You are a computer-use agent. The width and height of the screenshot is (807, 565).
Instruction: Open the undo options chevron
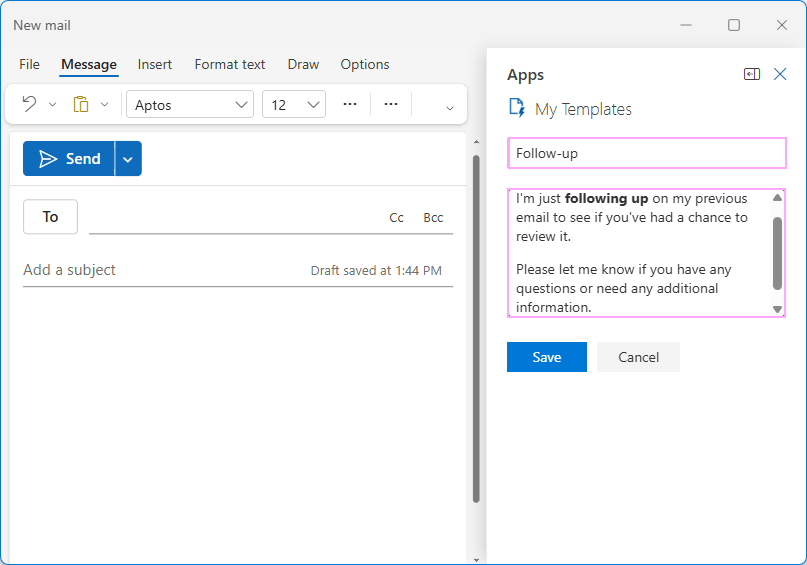[x=52, y=104]
